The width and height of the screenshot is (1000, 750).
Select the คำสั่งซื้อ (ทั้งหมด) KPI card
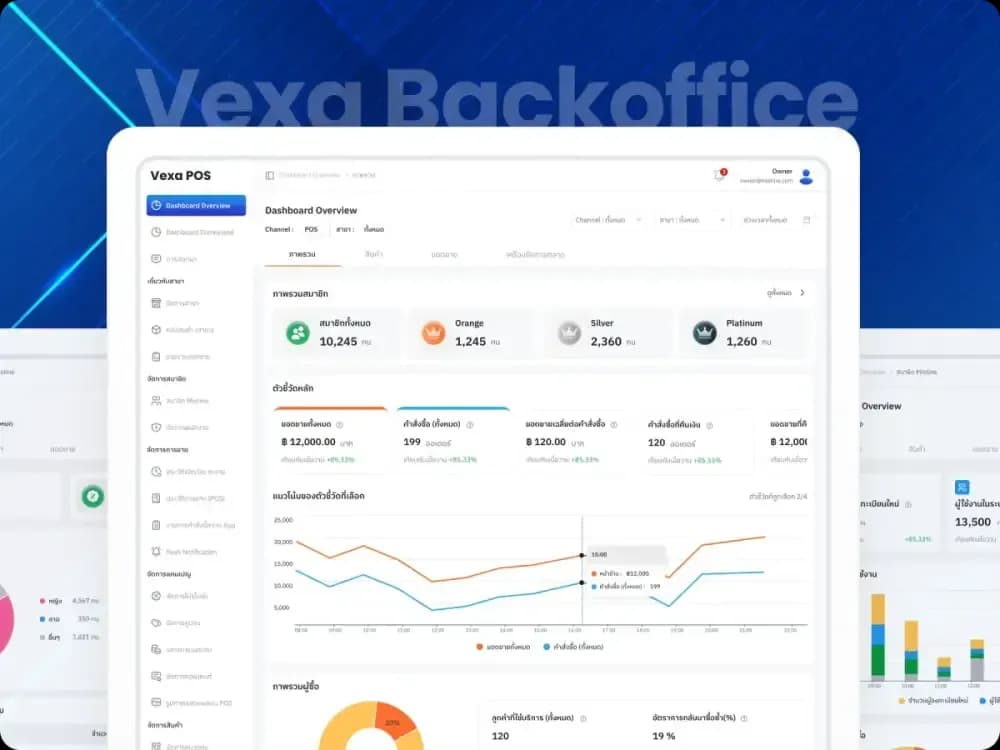[453, 440]
